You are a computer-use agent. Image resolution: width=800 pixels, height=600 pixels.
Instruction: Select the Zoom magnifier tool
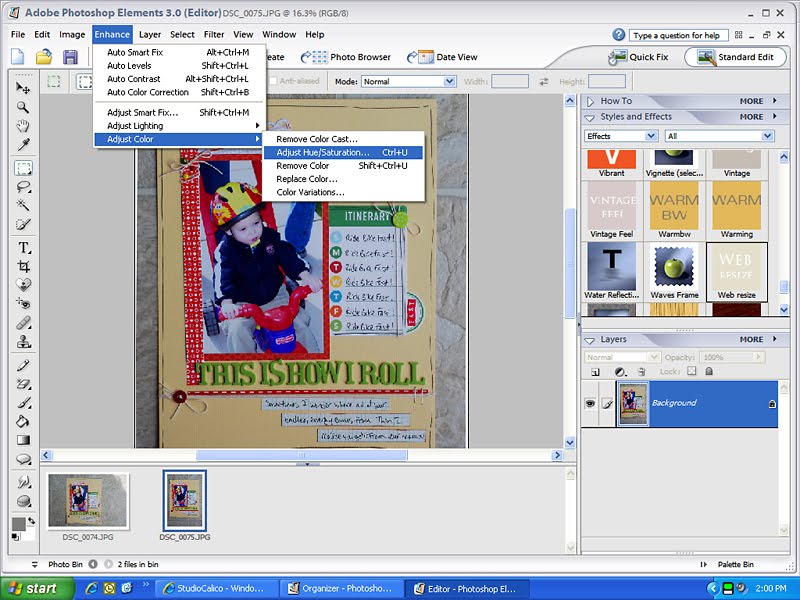(x=23, y=107)
